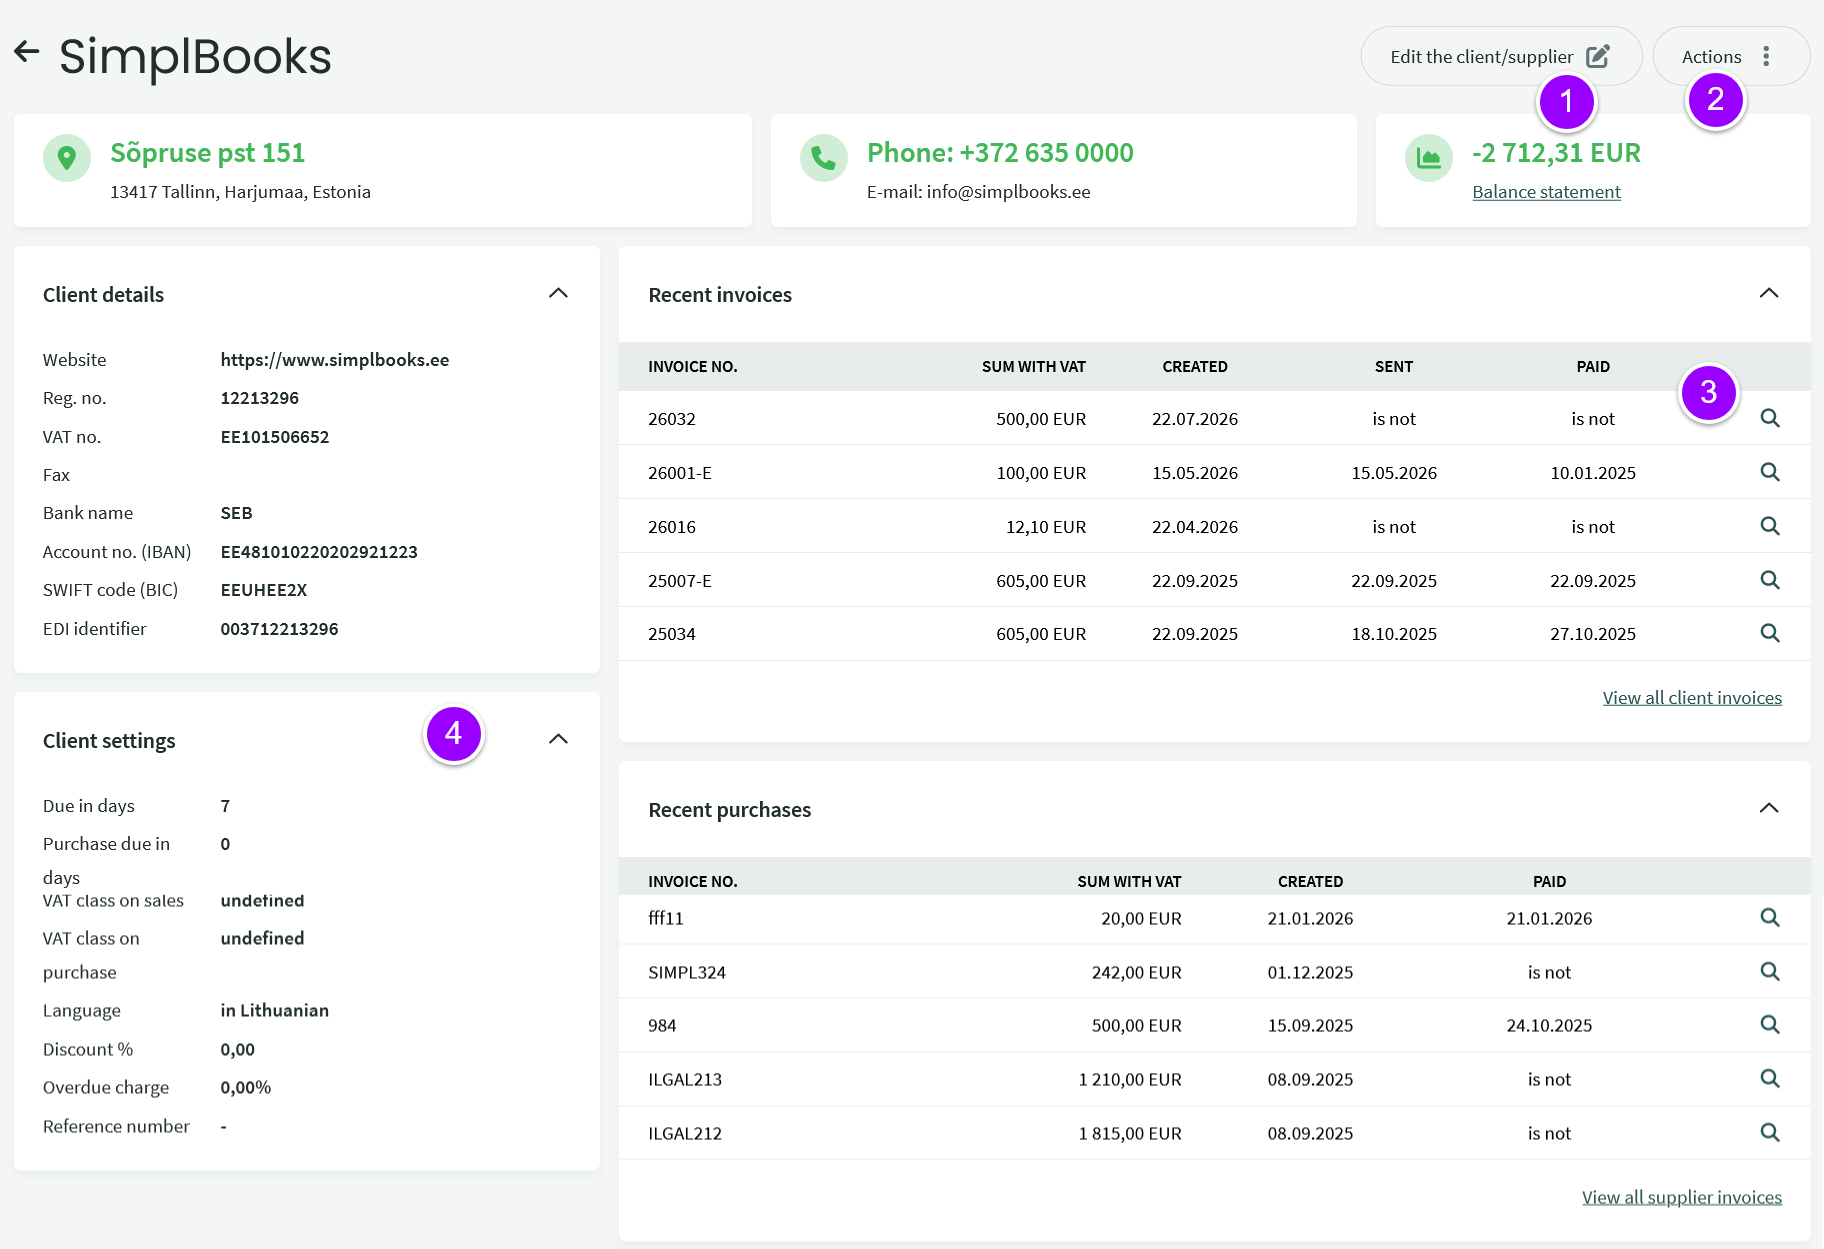Viewport: 1824px width, 1249px height.
Task: Open invoice 26001-E magnifier icon
Action: (x=1769, y=472)
